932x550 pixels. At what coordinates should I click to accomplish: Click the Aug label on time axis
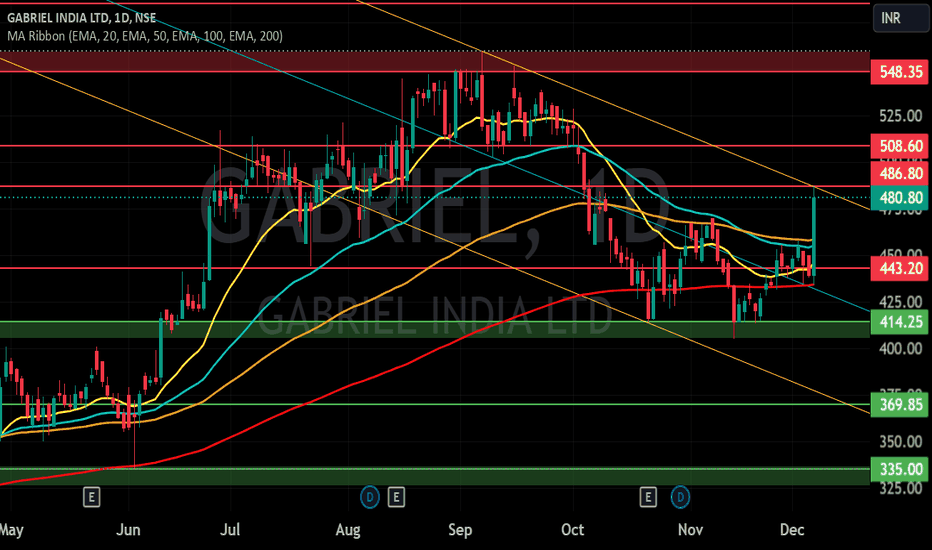pos(348,529)
